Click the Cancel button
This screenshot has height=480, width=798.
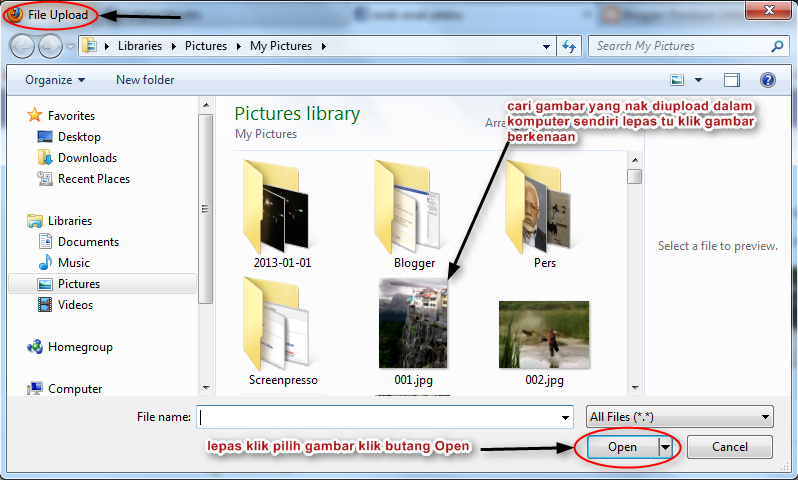(729, 447)
